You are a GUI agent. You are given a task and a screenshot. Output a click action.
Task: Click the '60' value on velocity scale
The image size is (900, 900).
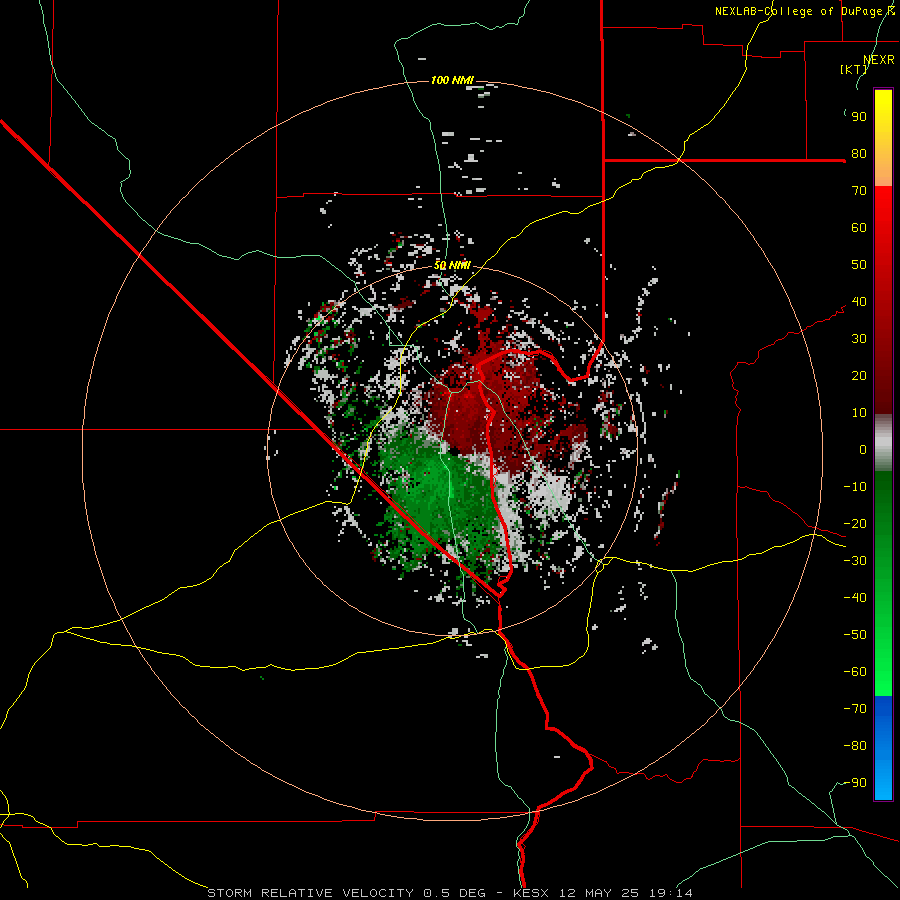(x=859, y=228)
